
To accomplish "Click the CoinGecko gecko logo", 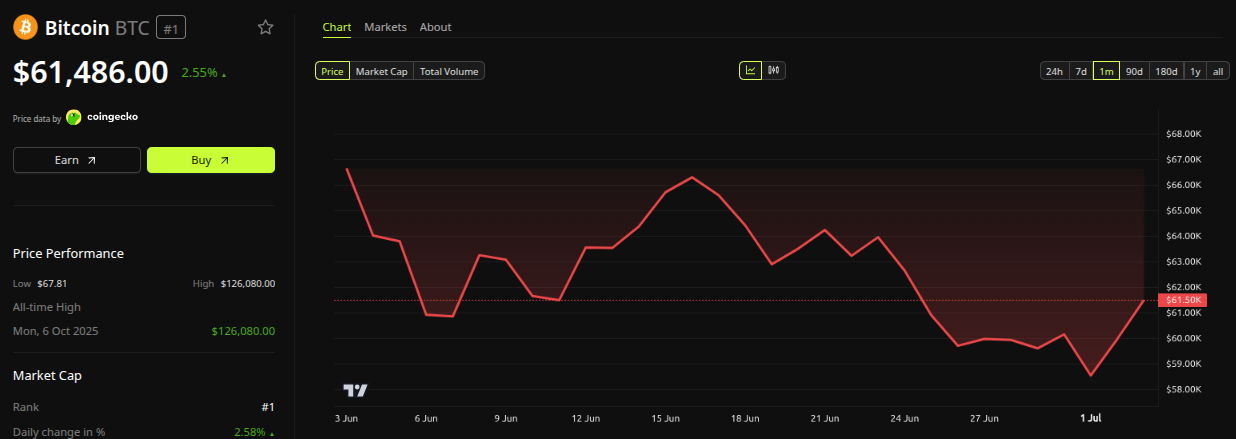I will (73, 117).
